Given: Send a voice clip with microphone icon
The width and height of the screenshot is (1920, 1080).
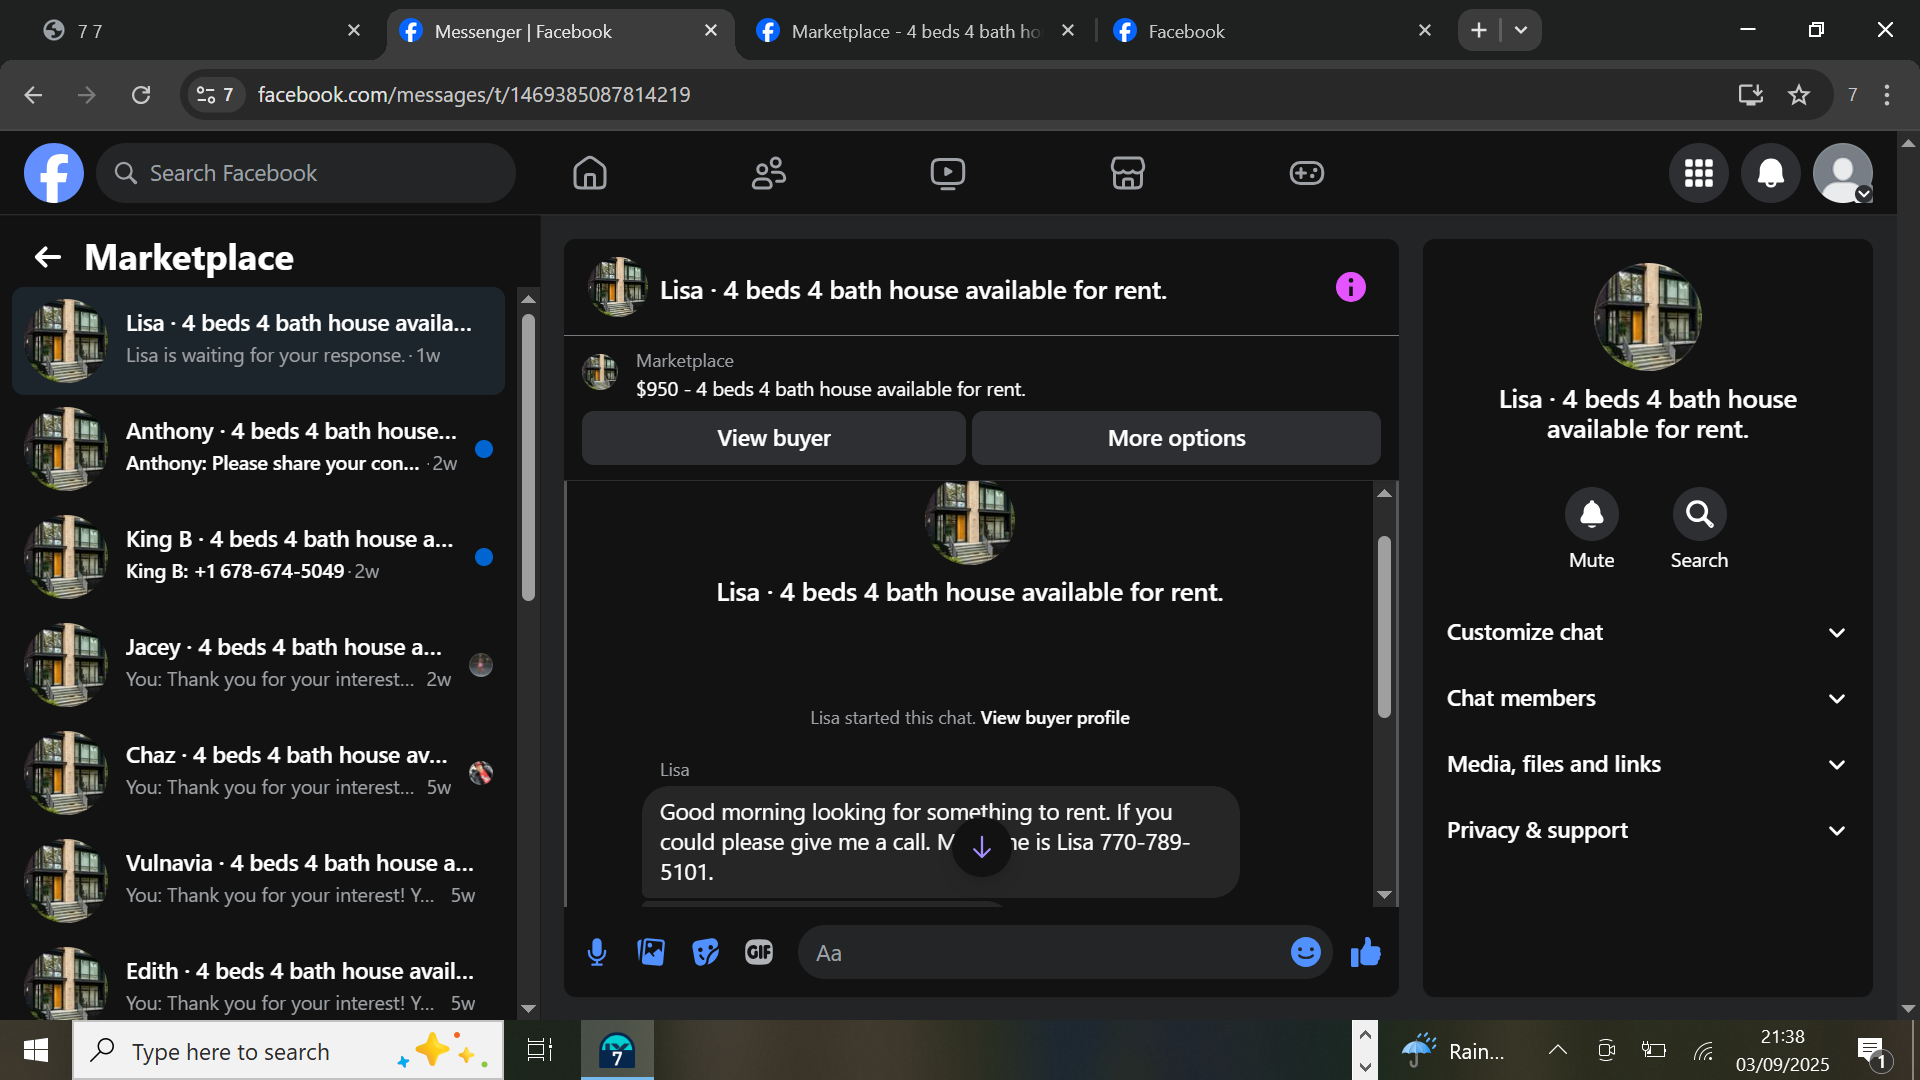Looking at the screenshot, I should tap(597, 952).
